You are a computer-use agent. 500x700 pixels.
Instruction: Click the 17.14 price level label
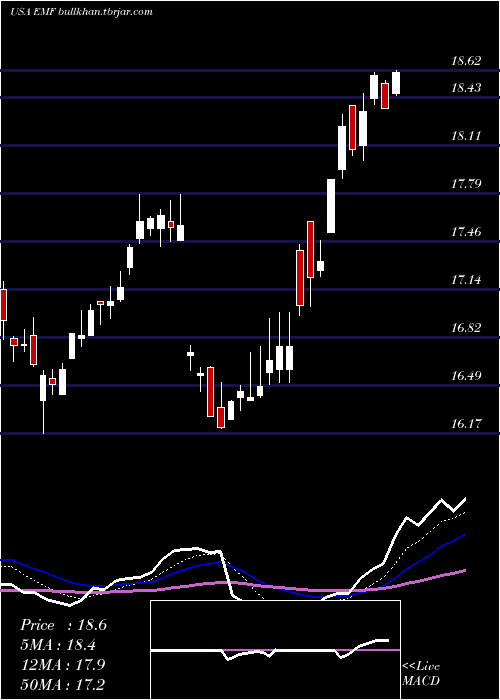click(x=466, y=280)
